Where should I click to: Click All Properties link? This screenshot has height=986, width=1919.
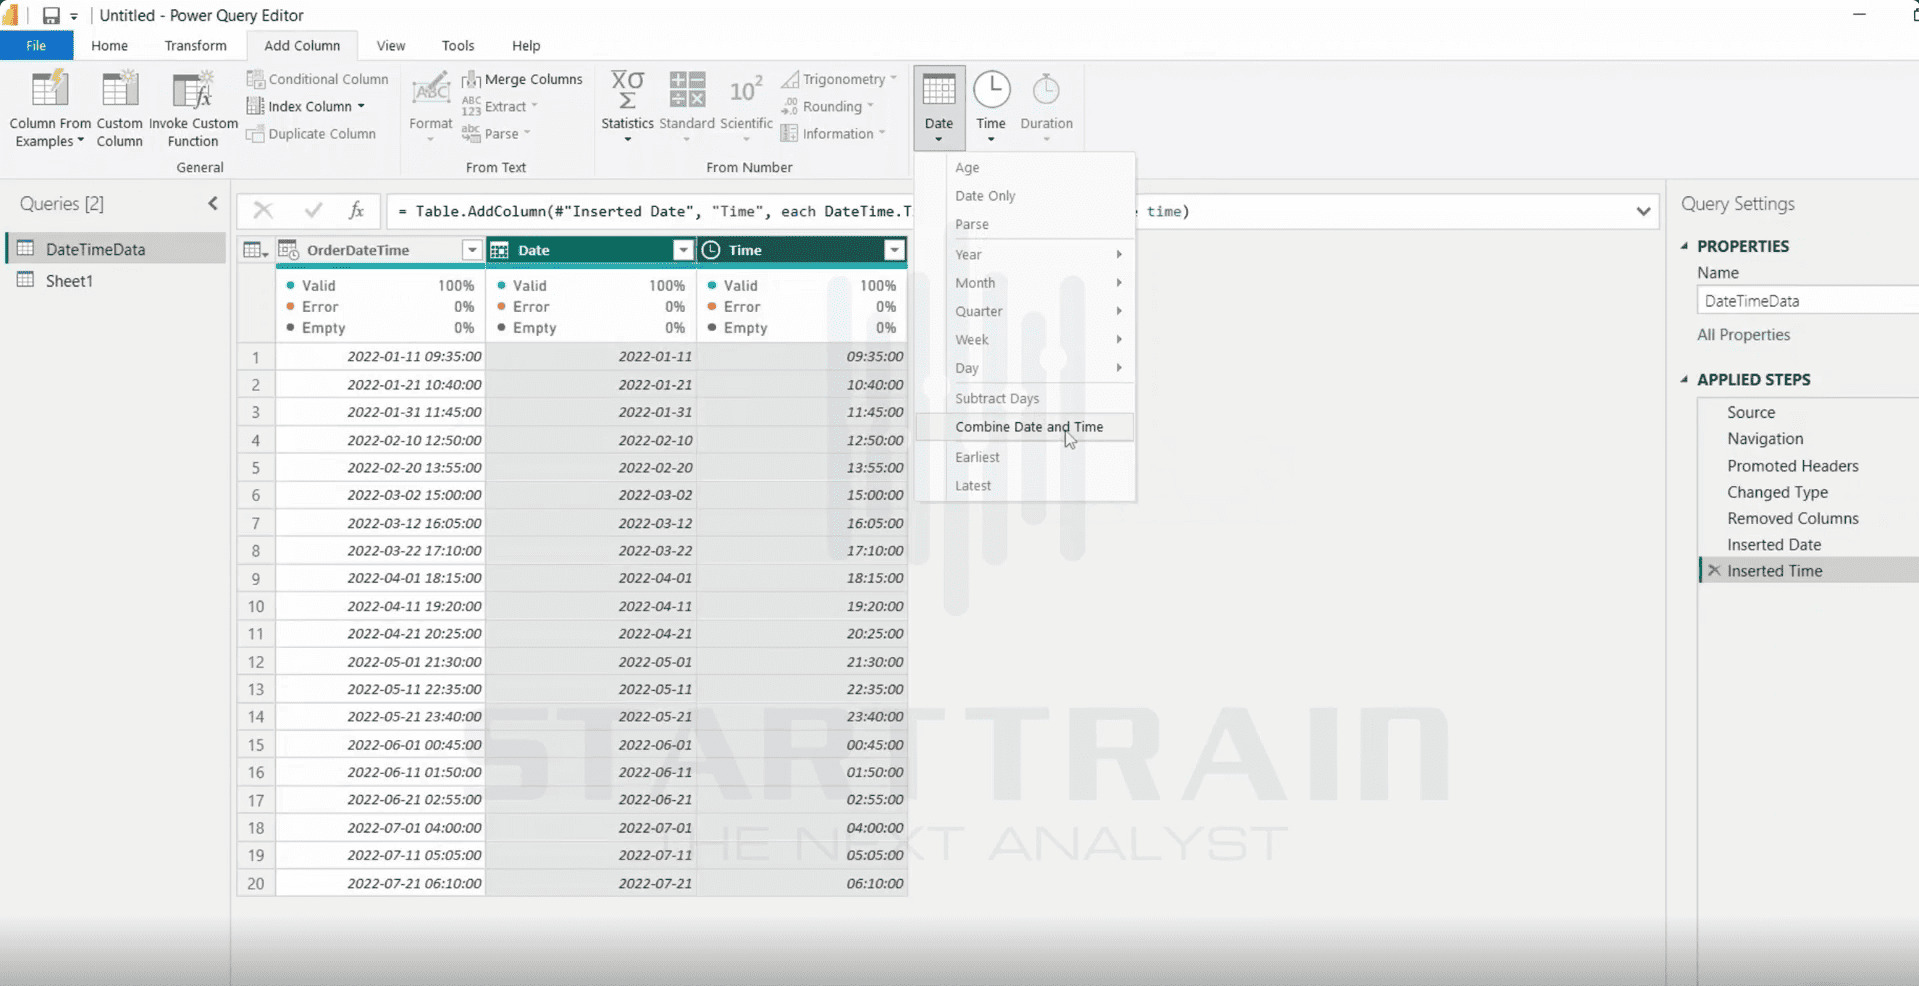tap(1743, 335)
